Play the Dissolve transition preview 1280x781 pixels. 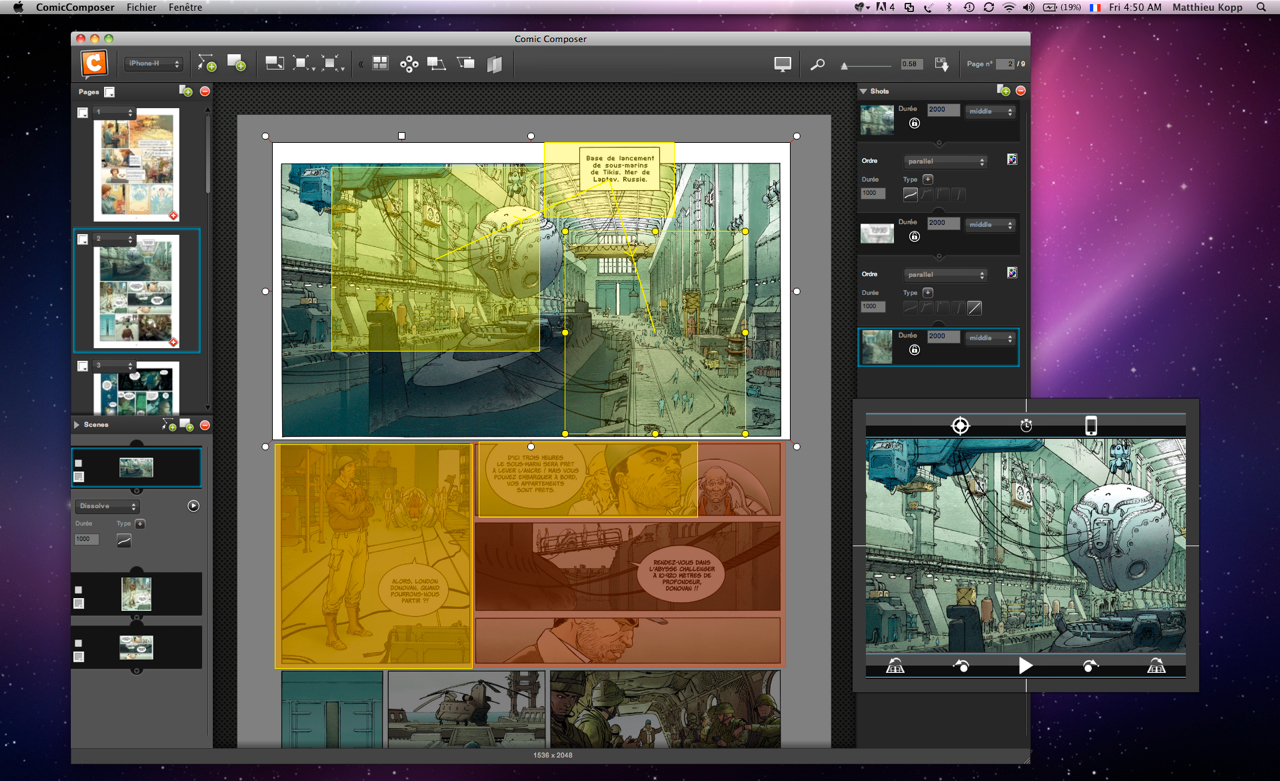pyautogui.click(x=193, y=506)
